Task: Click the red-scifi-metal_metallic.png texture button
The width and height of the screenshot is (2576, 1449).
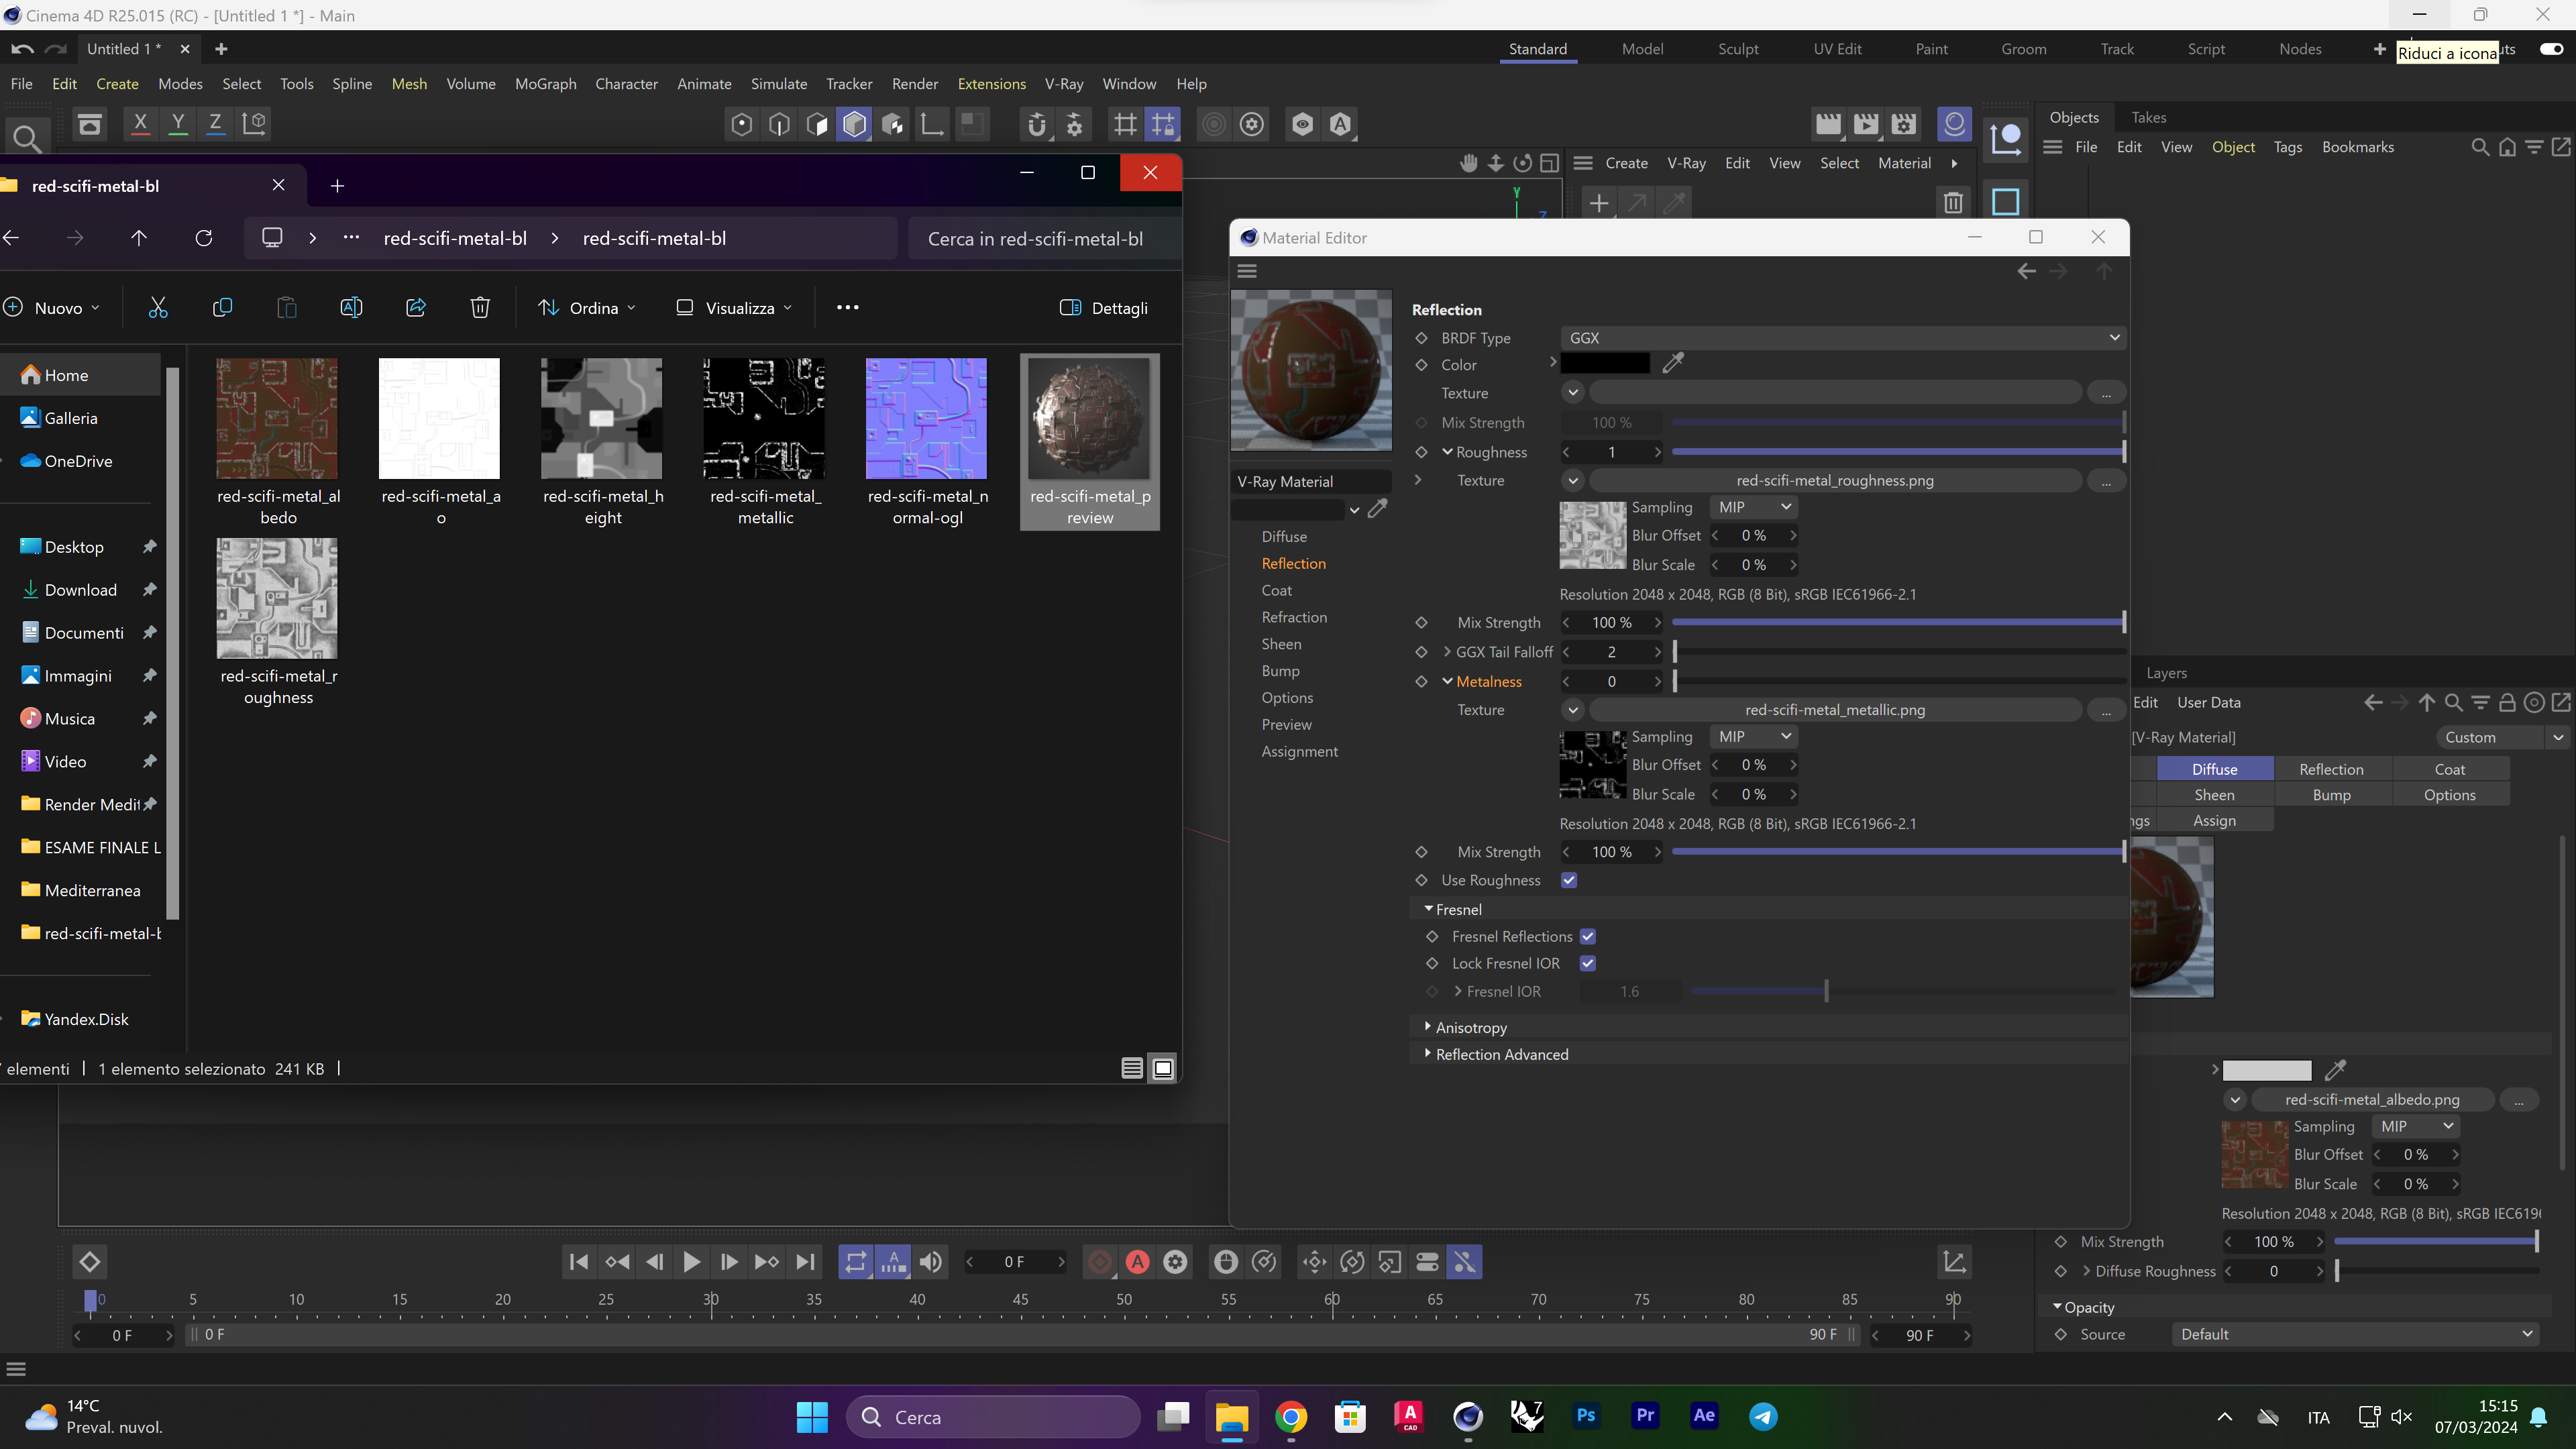Action: coord(1834,710)
